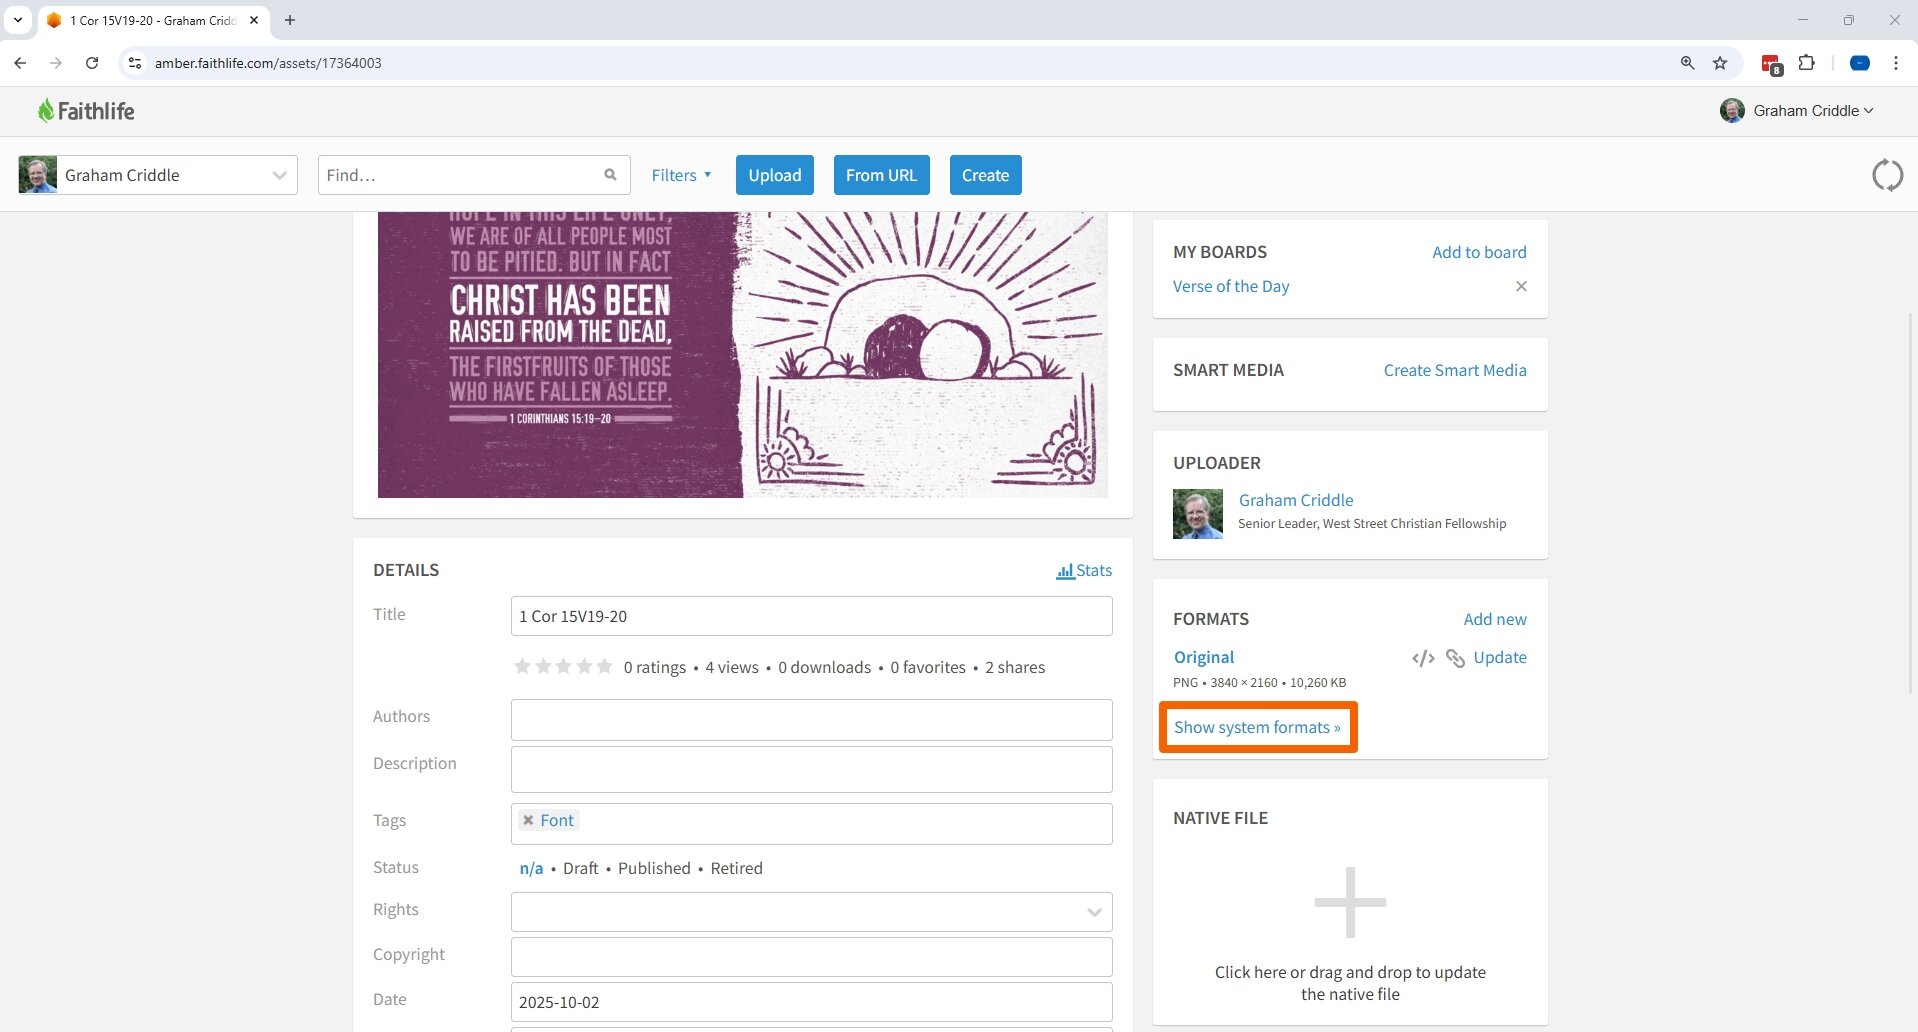Set status to Published

pos(654,868)
